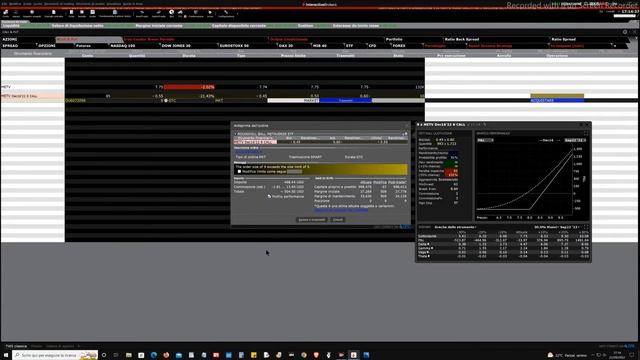The image size is (640, 360).
Task: Click the 'Tipo di ordine MKT' text
Action: click(250, 157)
